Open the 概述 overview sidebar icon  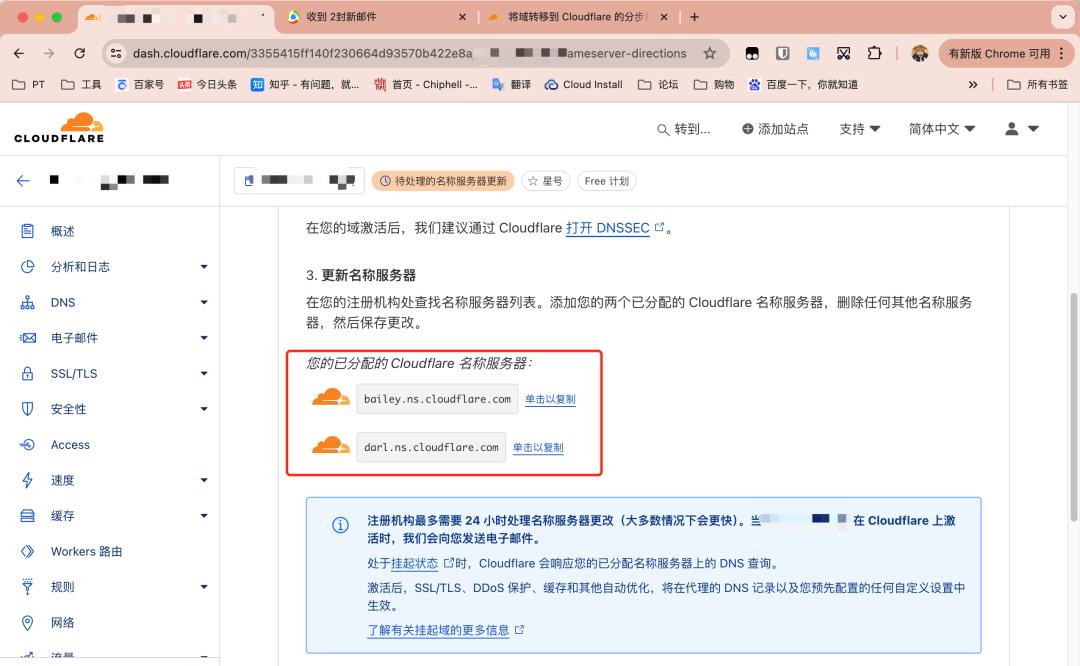point(28,231)
